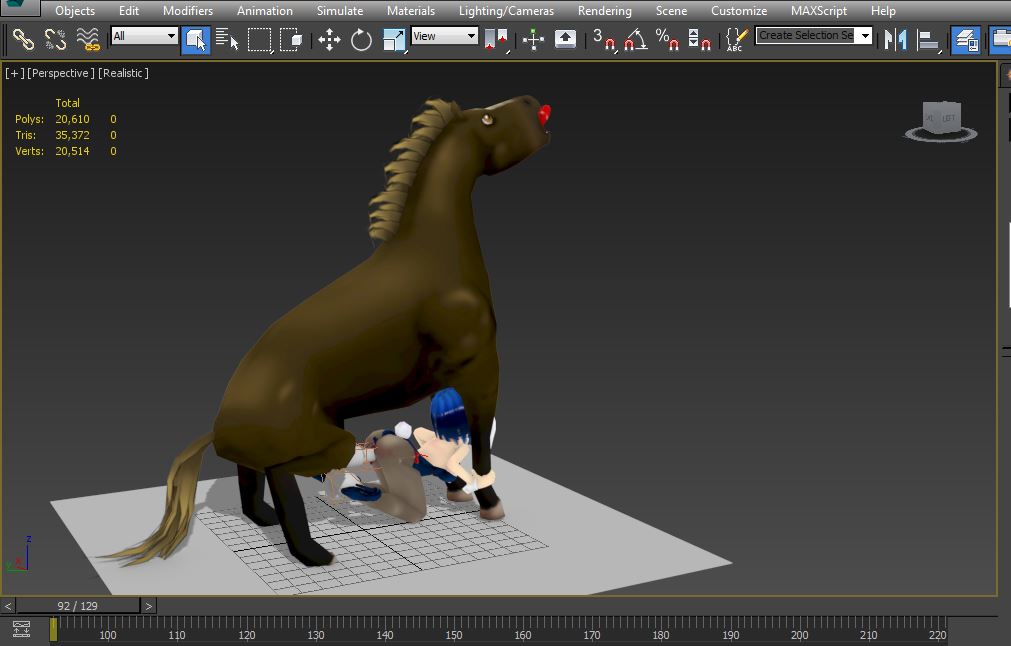
Task: Choose the Bind to Space Warp tool
Action: pyautogui.click(x=88, y=39)
